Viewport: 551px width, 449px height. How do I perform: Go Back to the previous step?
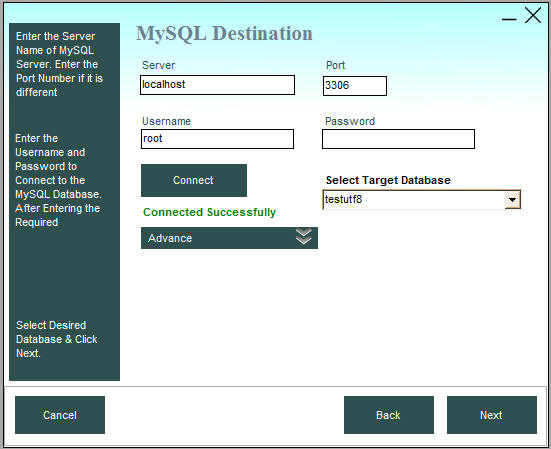[389, 415]
